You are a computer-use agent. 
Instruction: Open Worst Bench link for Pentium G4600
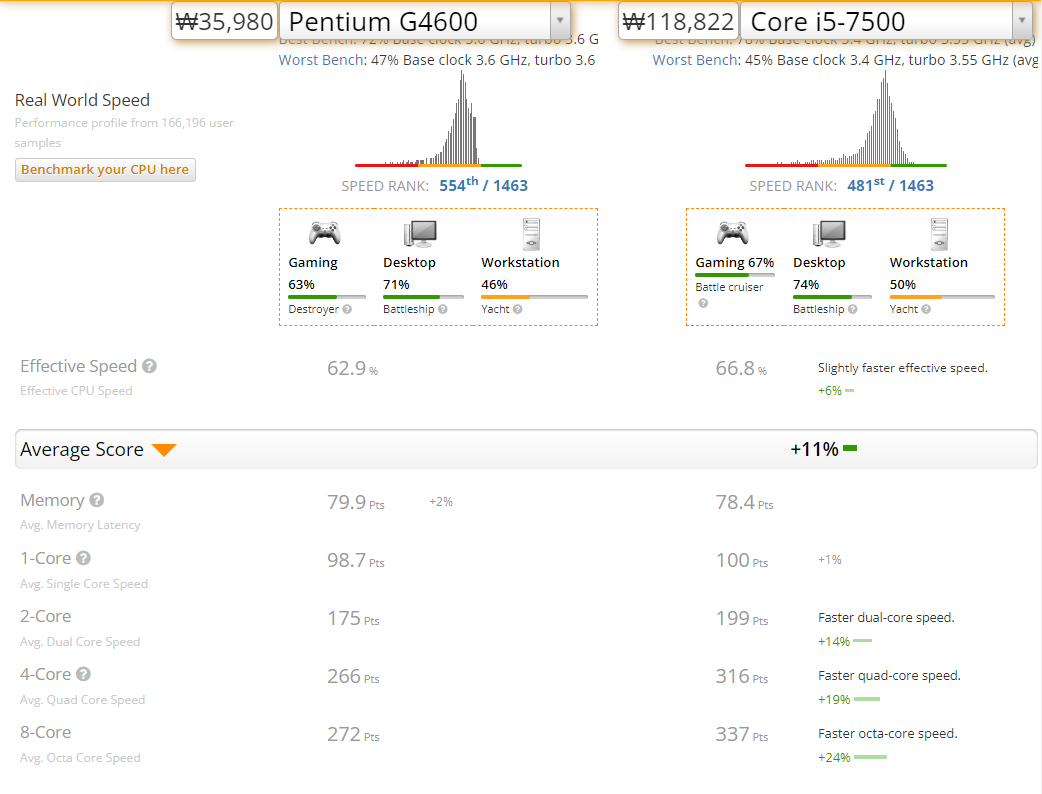[x=321, y=60]
